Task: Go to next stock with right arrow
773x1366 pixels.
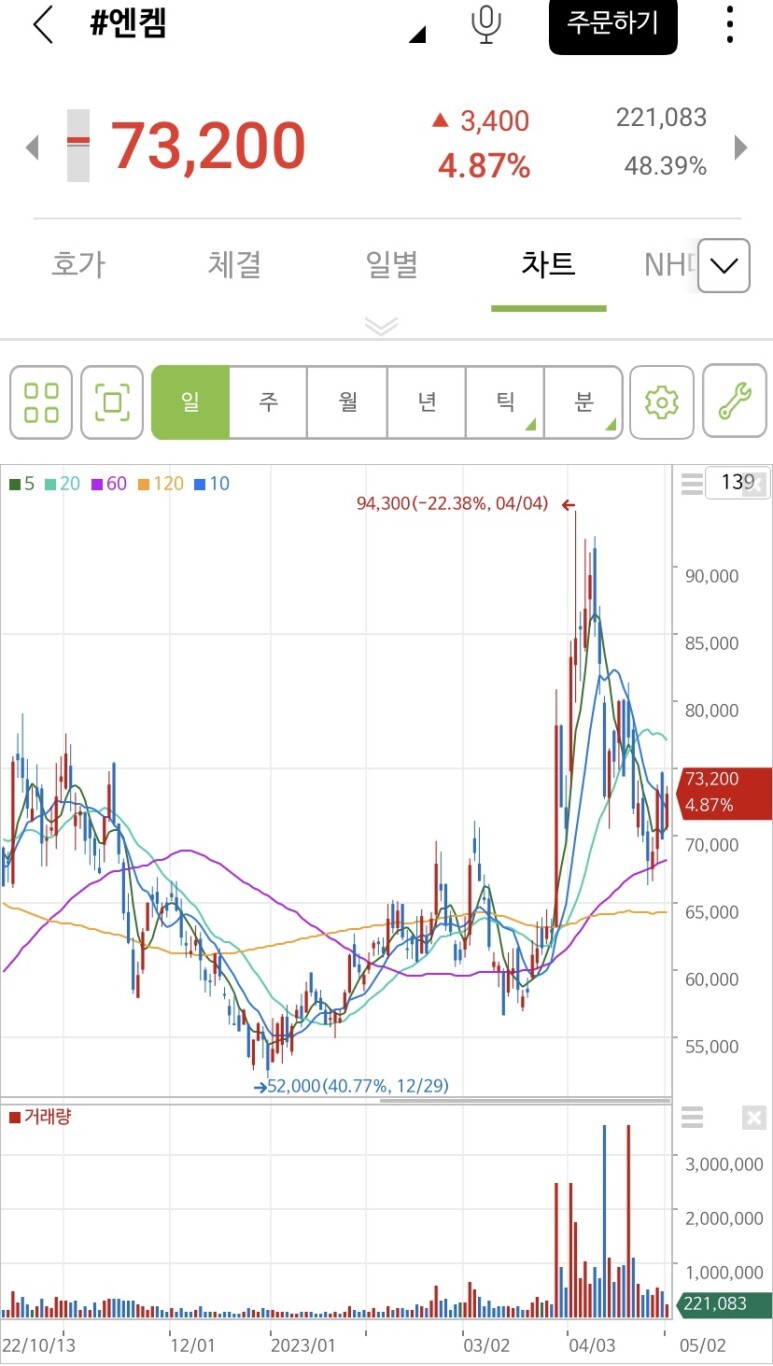Action: (741, 148)
